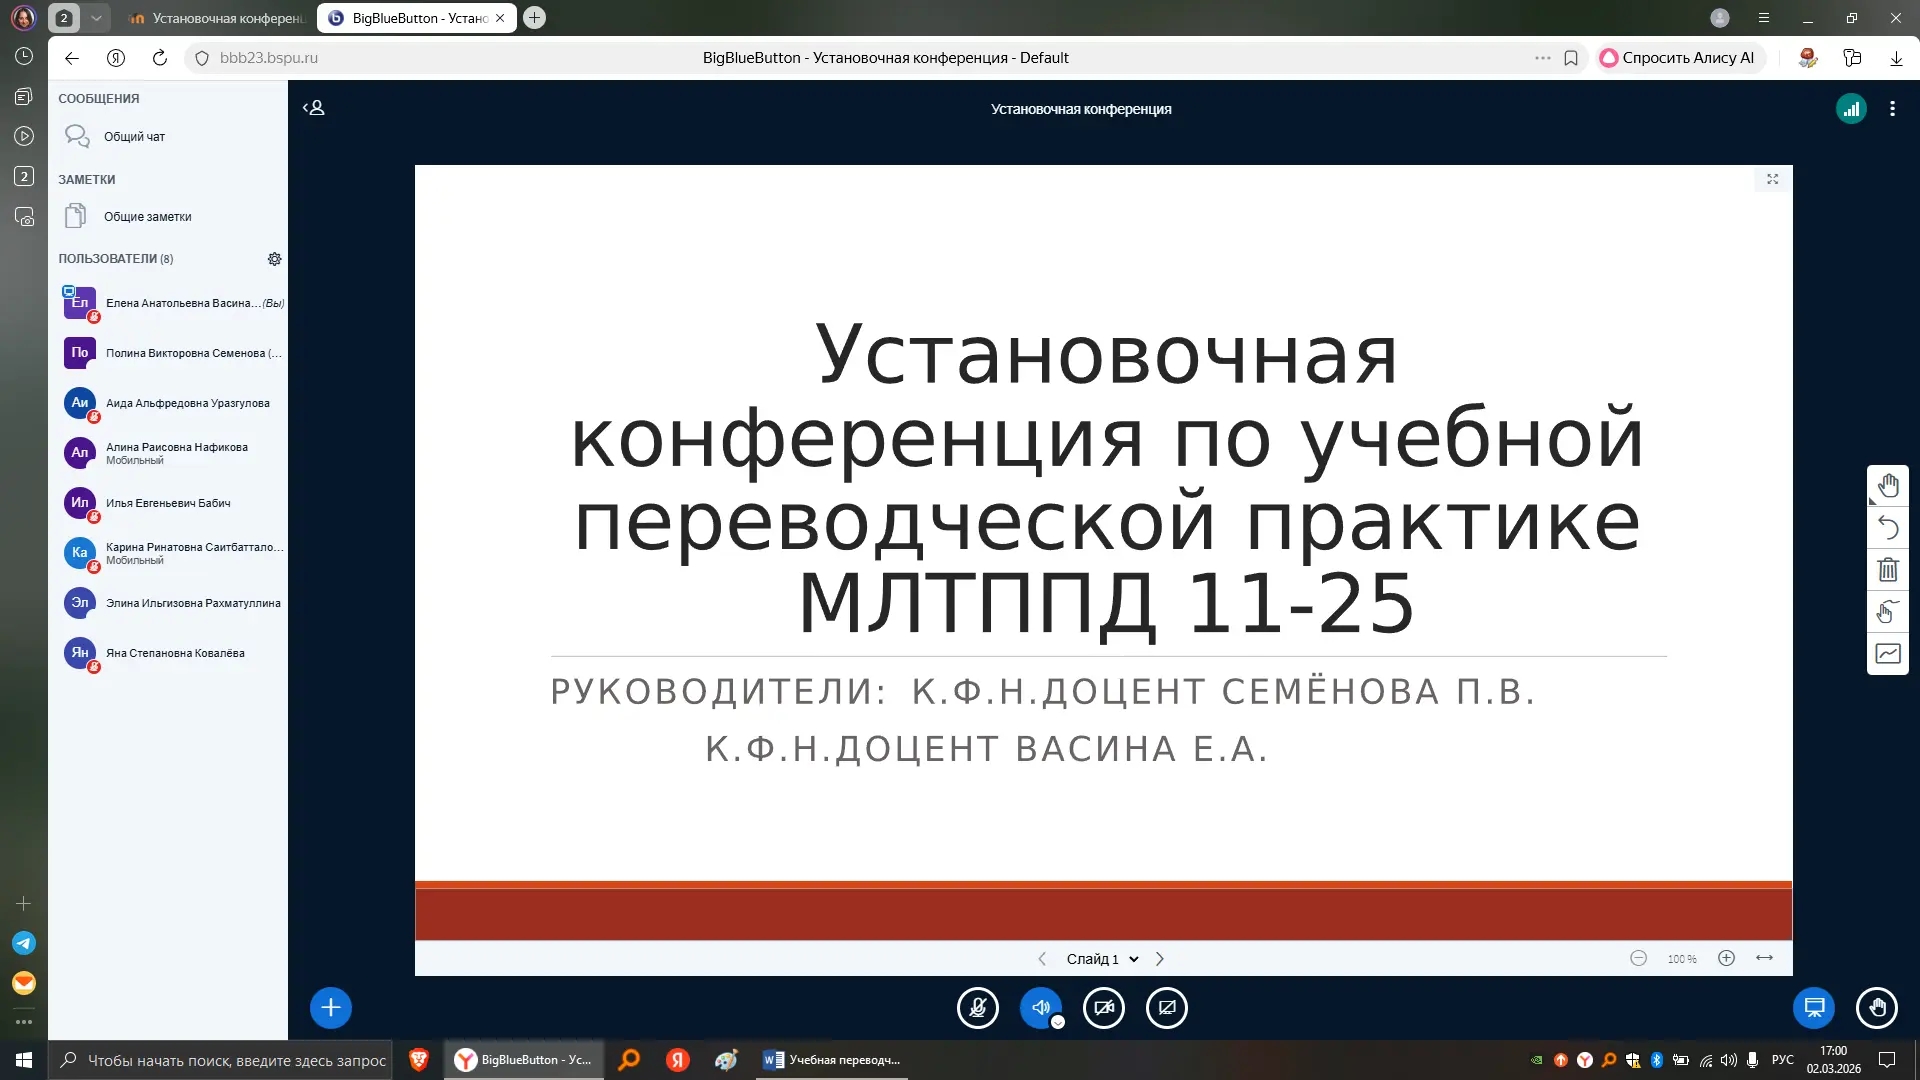Screen dimensions: 1920x1080
Task: Open Общие заметки shared notes
Action: pyautogui.click(x=147, y=217)
